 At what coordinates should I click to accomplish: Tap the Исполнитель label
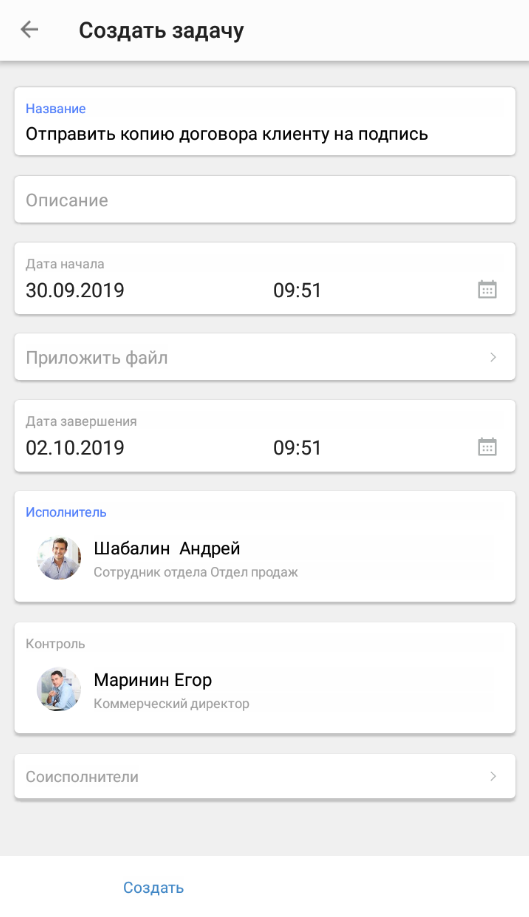pos(66,512)
